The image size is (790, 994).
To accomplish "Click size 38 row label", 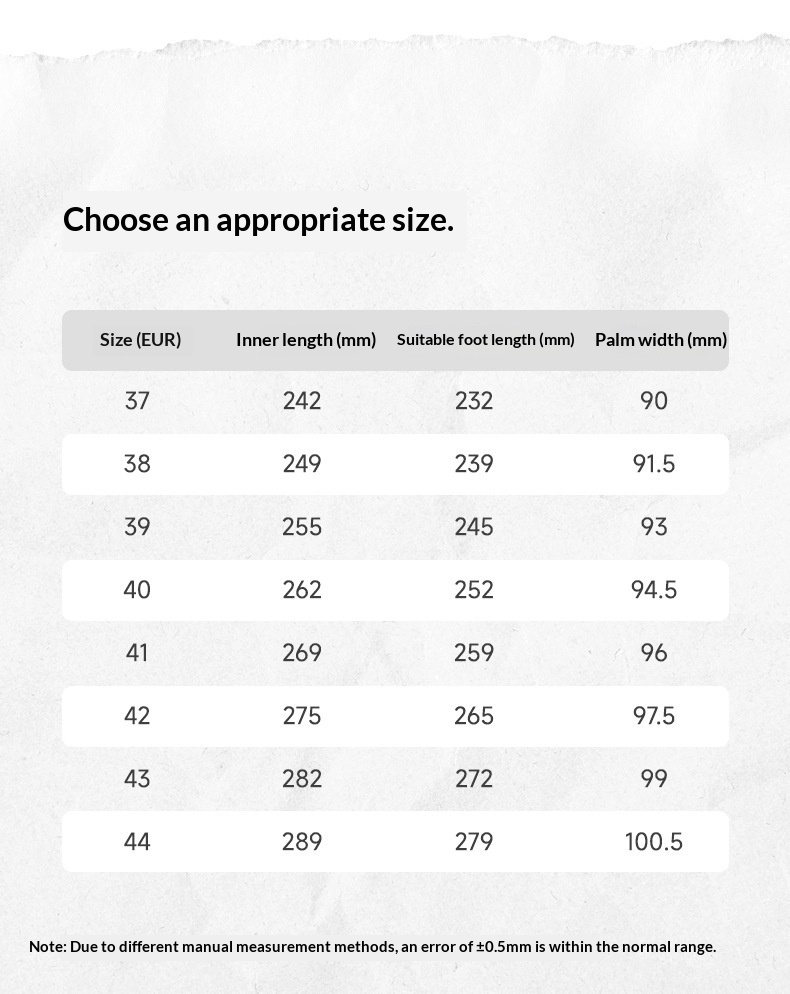I will pyautogui.click(x=137, y=463).
